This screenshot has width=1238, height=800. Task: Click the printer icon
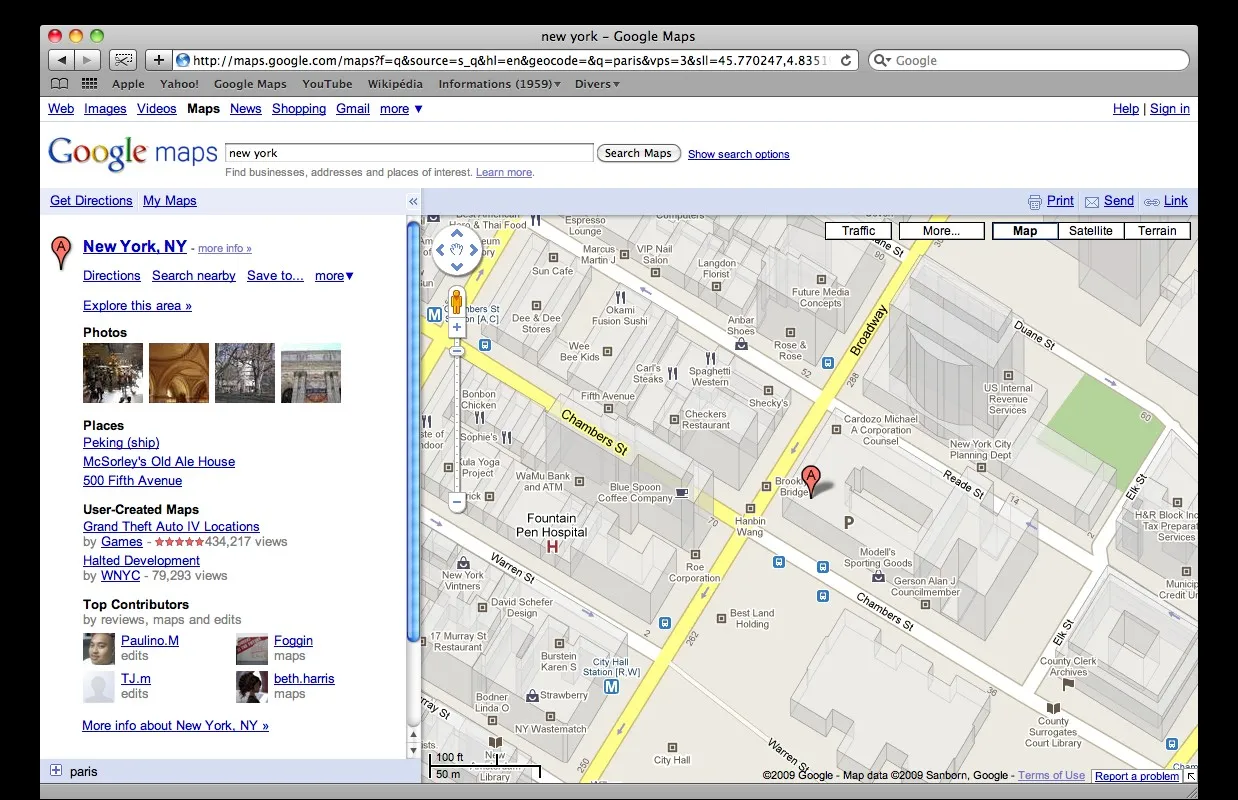pyautogui.click(x=1035, y=201)
